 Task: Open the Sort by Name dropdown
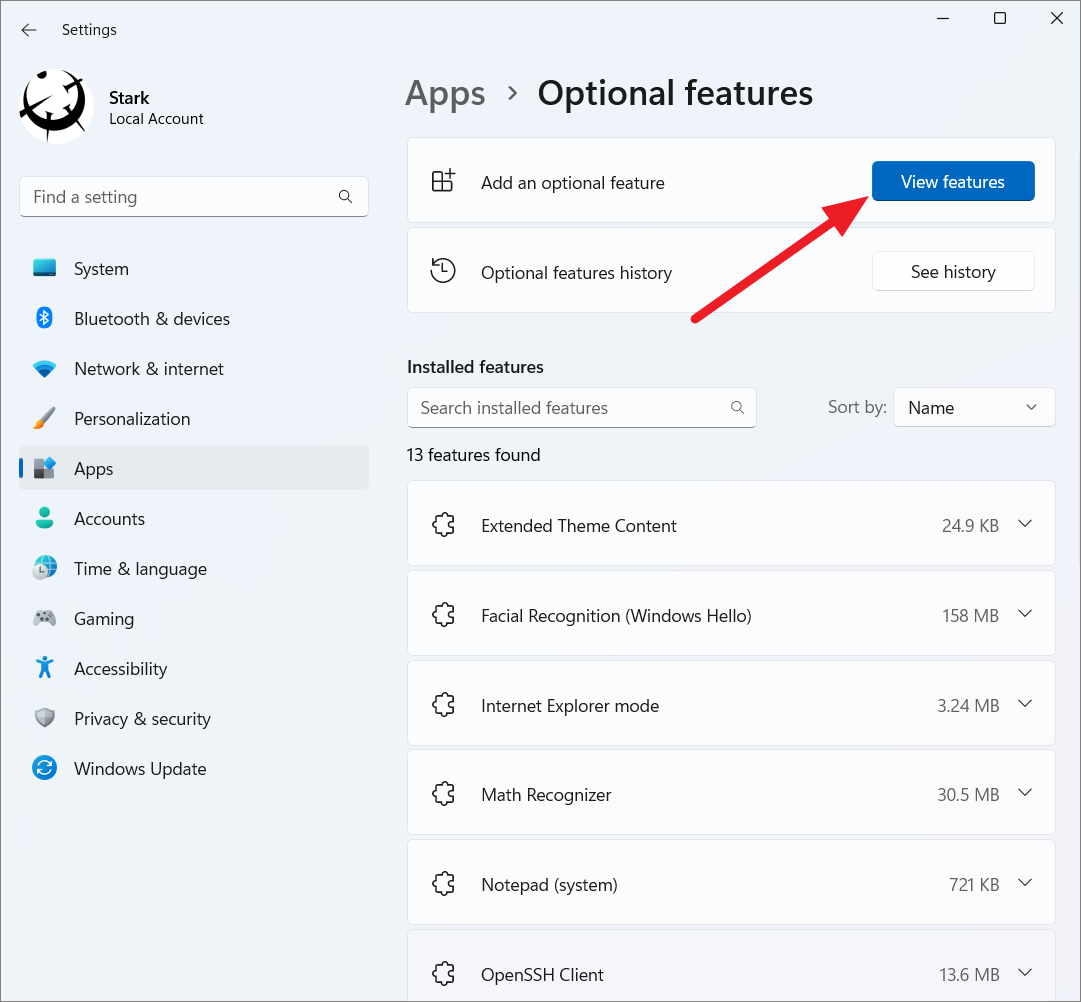[x=972, y=407]
